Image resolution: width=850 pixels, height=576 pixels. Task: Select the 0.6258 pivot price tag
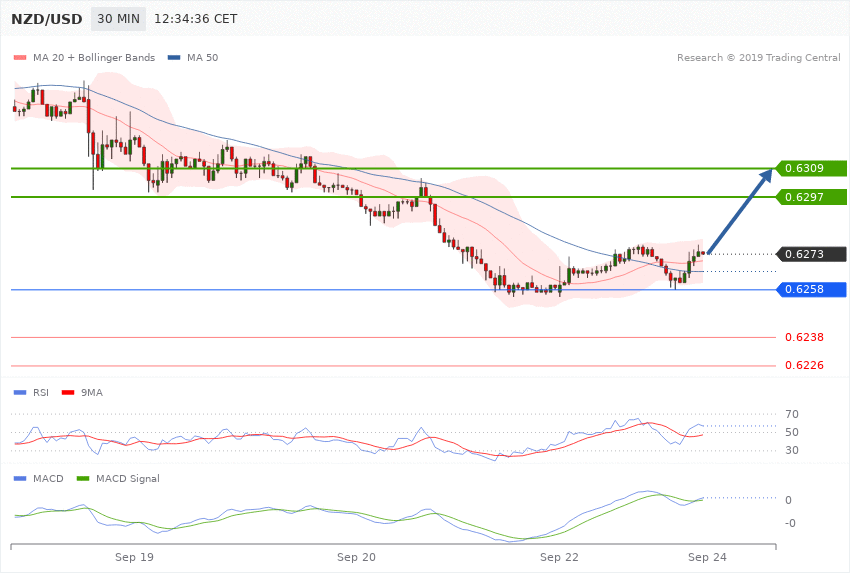click(811, 289)
